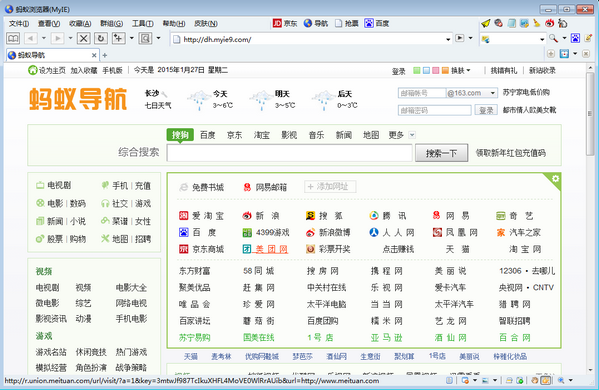Open the search engine box dropdown arrow
Image resolution: width=599 pixels, height=390 pixels.
click(x=542, y=39)
